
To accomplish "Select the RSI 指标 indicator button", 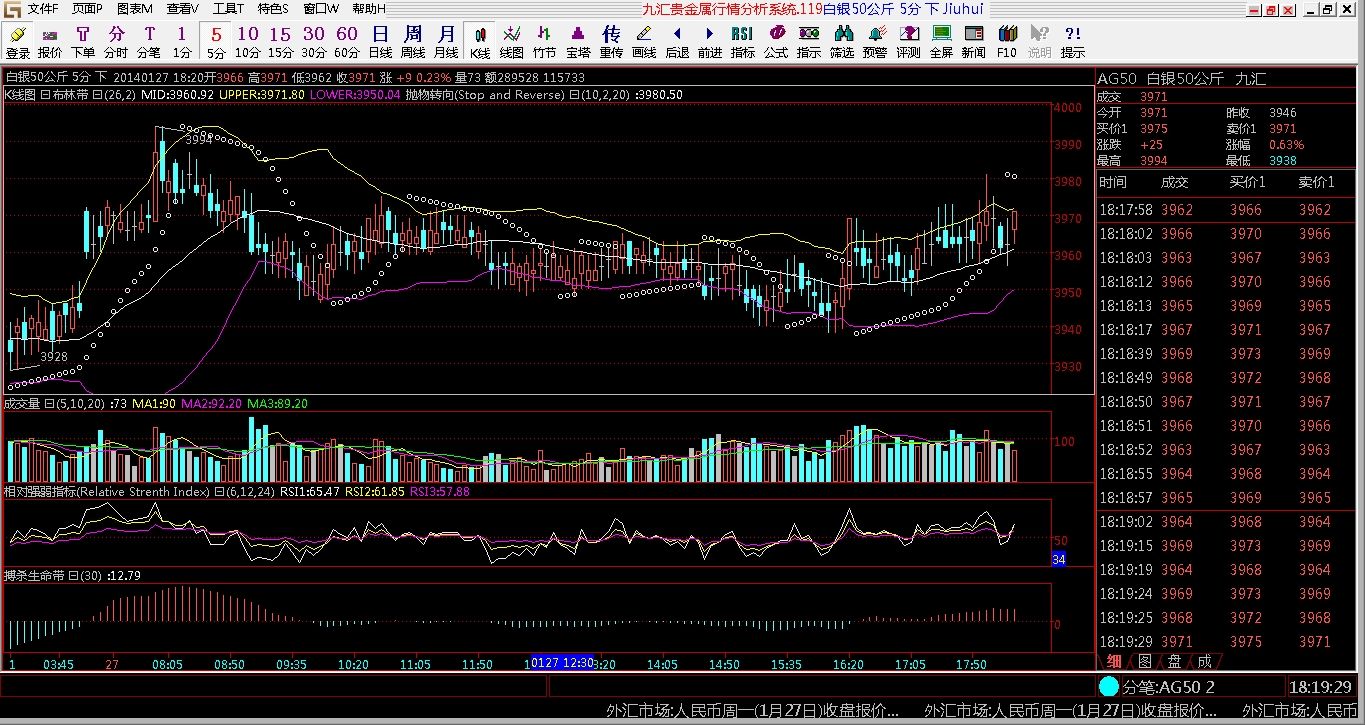I will pos(743,42).
